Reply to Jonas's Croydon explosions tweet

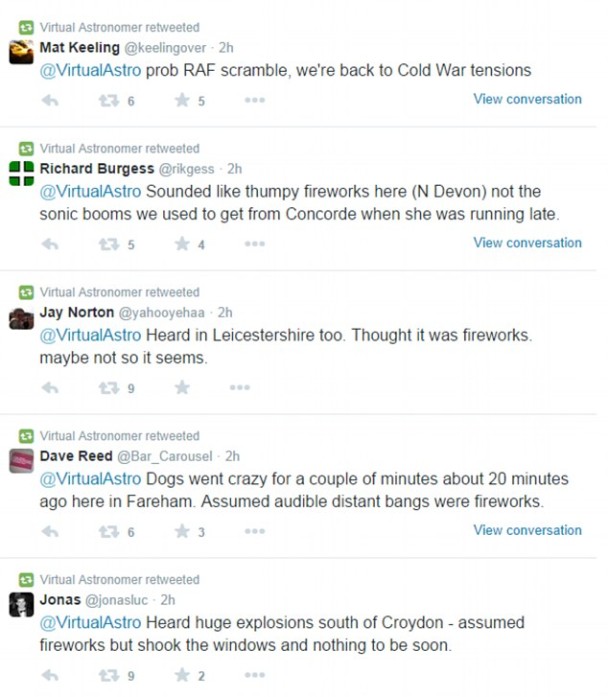(49, 676)
